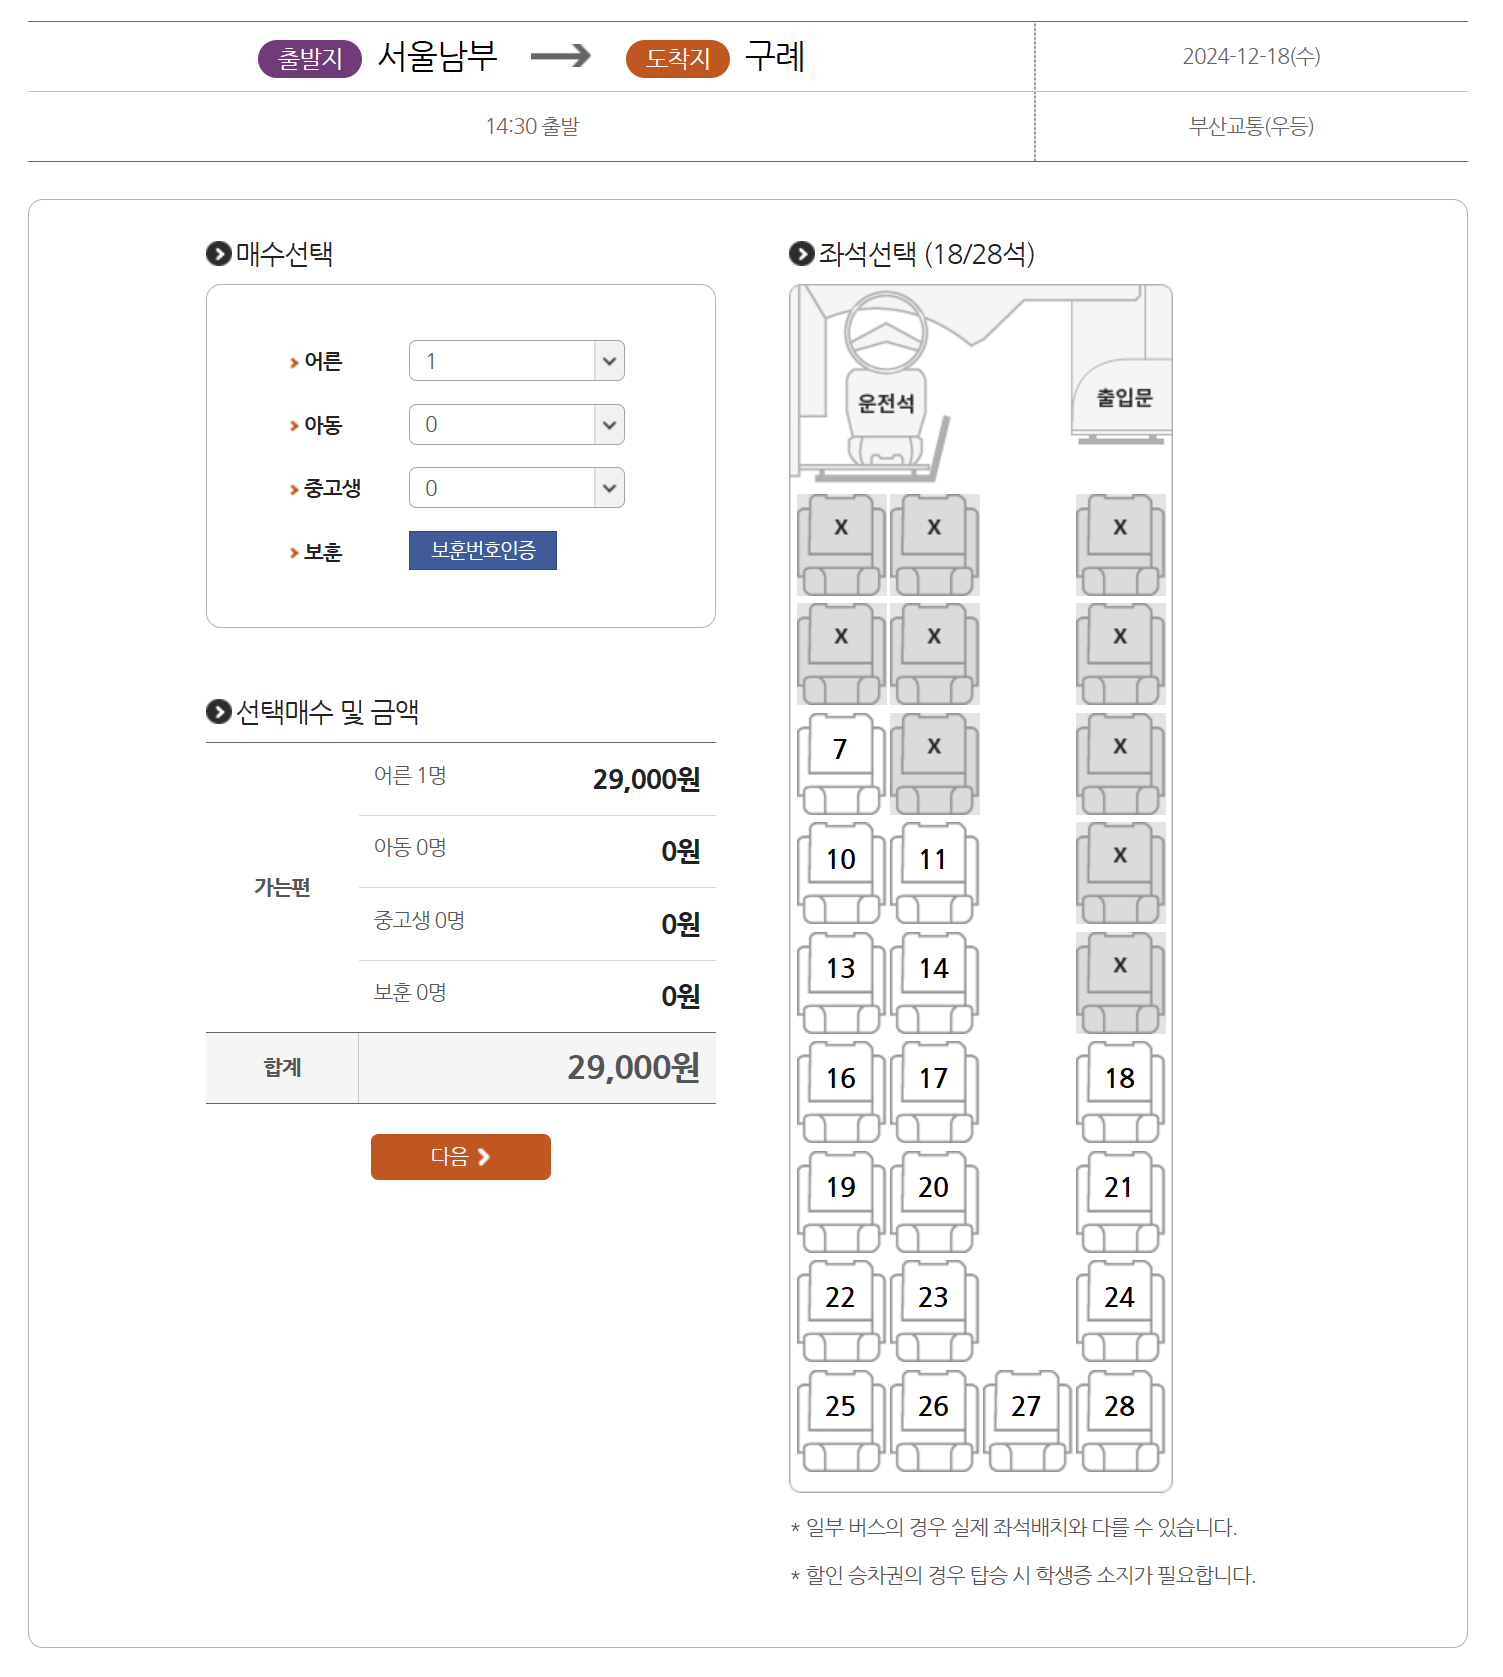Select seat number 25
1503x1677 pixels.
841,1420
